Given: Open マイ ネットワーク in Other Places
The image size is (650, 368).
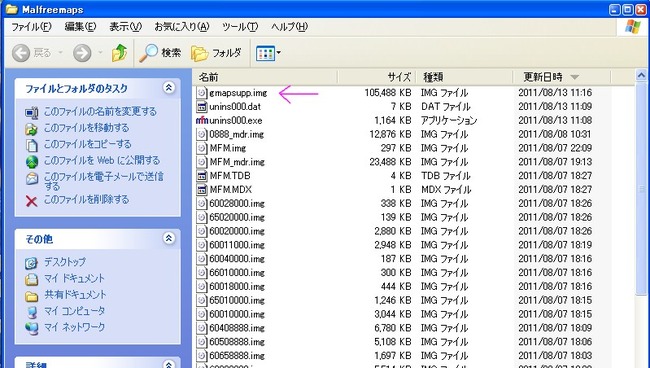Looking at the screenshot, I should point(75,327).
